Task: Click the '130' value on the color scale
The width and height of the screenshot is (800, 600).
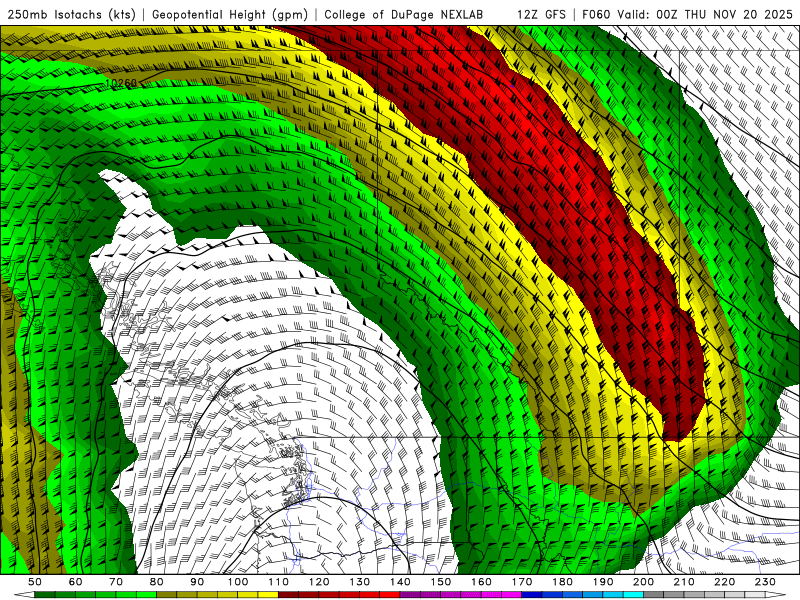Action: pos(359,582)
